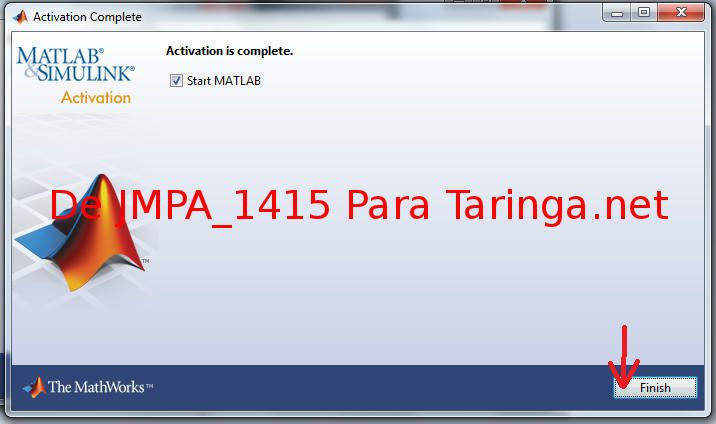Click the MATLAB icon in title bar
This screenshot has width=716, height=424.
click(x=21, y=17)
